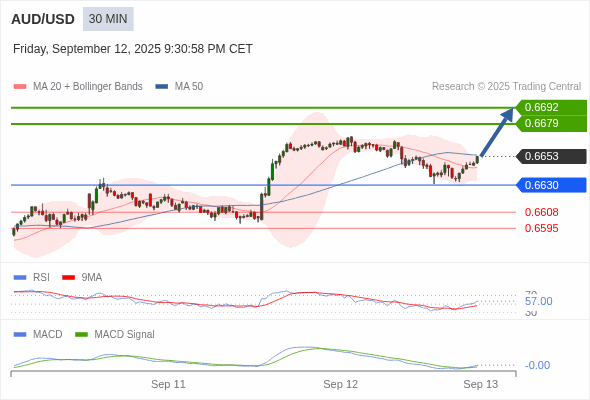Select the 0.6692 green resistance label
Image resolution: width=590 pixels, height=400 pixels.
(551, 107)
